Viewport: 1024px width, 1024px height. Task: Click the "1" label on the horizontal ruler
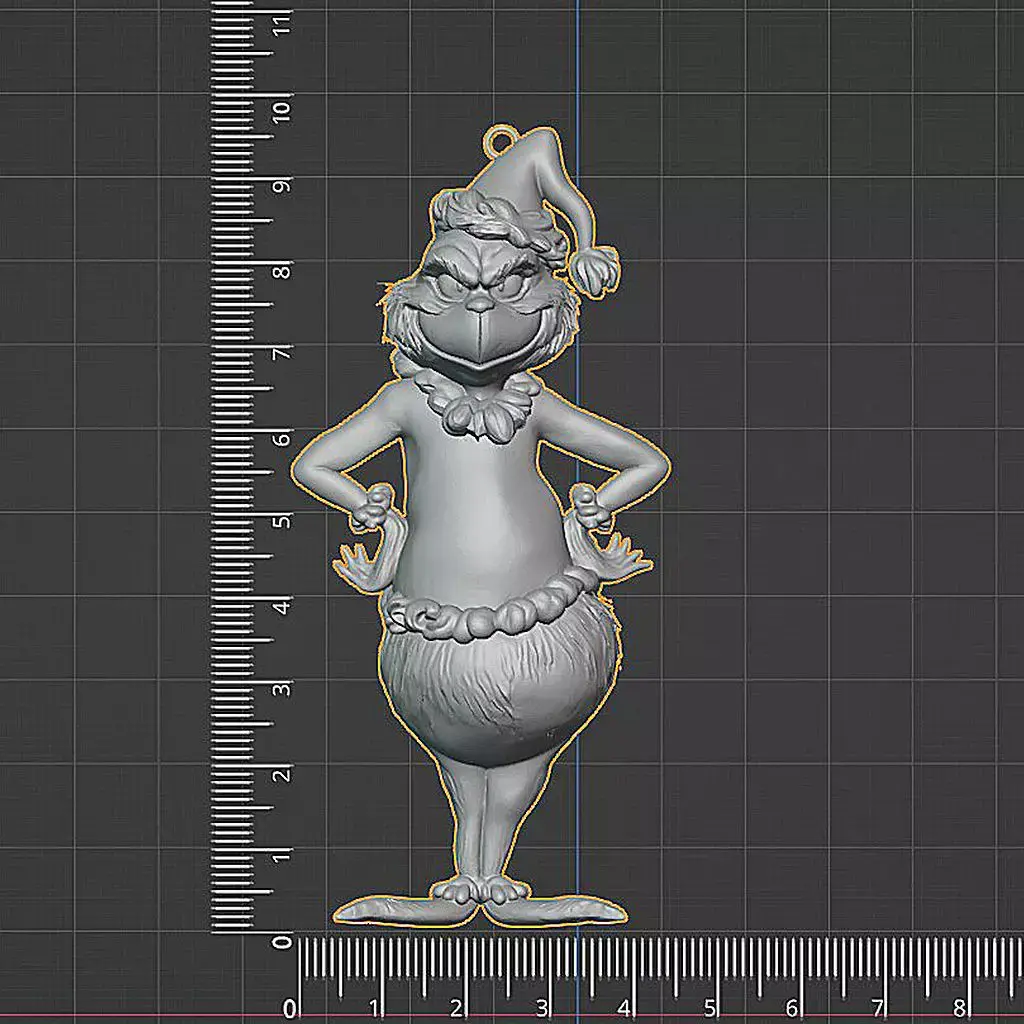[374, 1008]
